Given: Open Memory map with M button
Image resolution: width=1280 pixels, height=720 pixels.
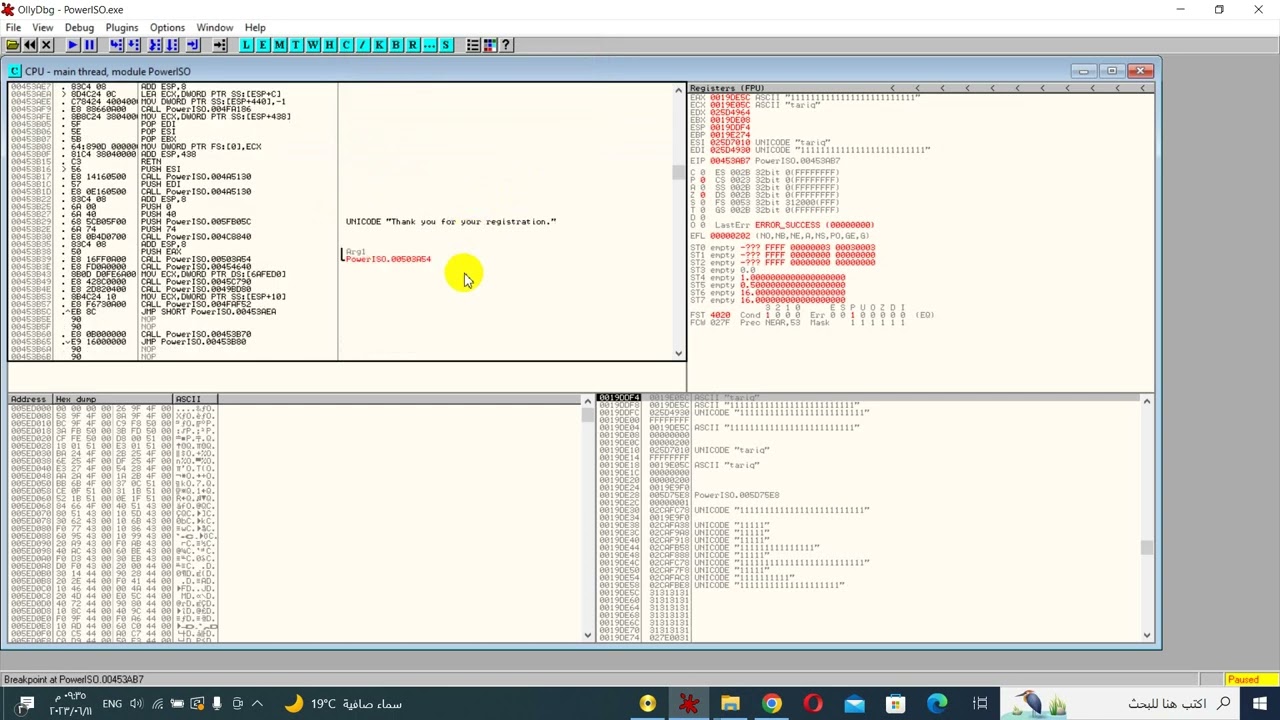Looking at the screenshot, I should tap(279, 45).
